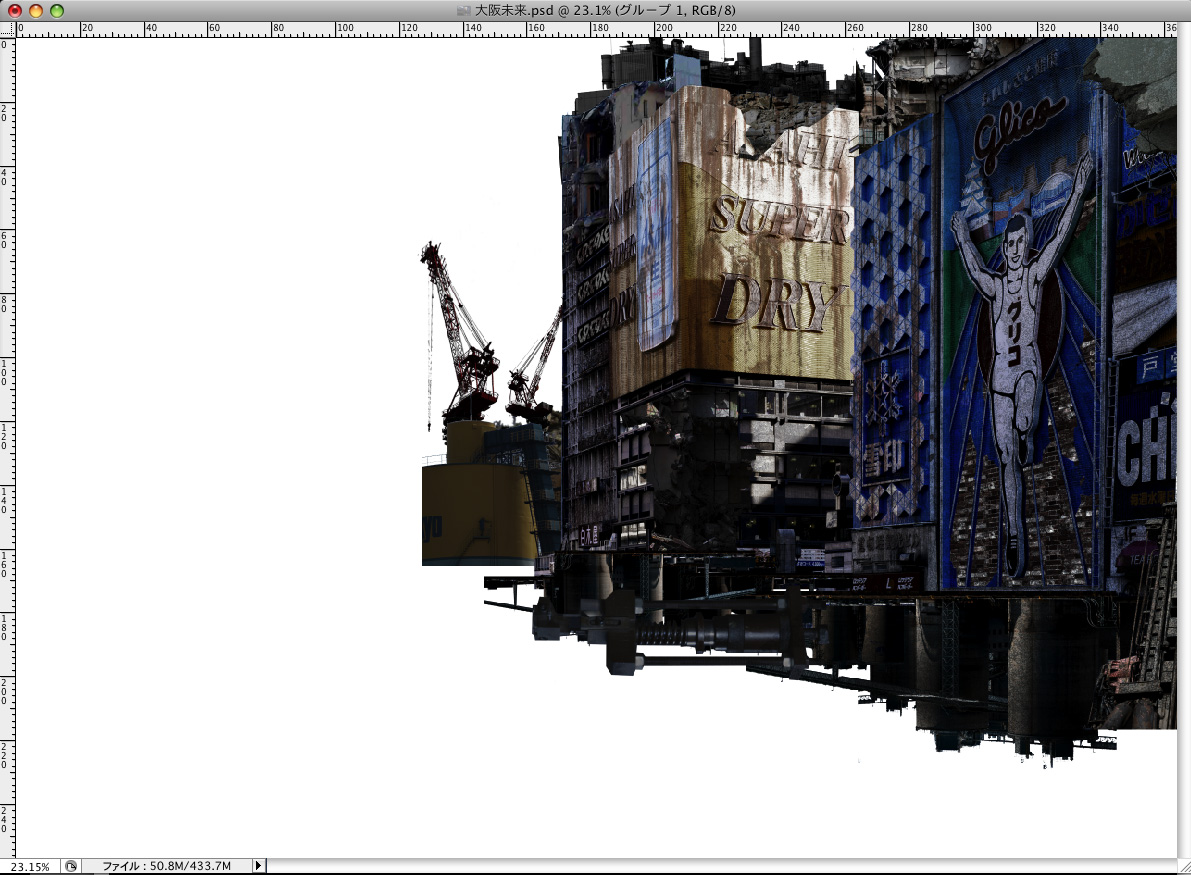Click the Version Cue status icon
This screenshot has height=875, width=1191.
(x=71, y=866)
